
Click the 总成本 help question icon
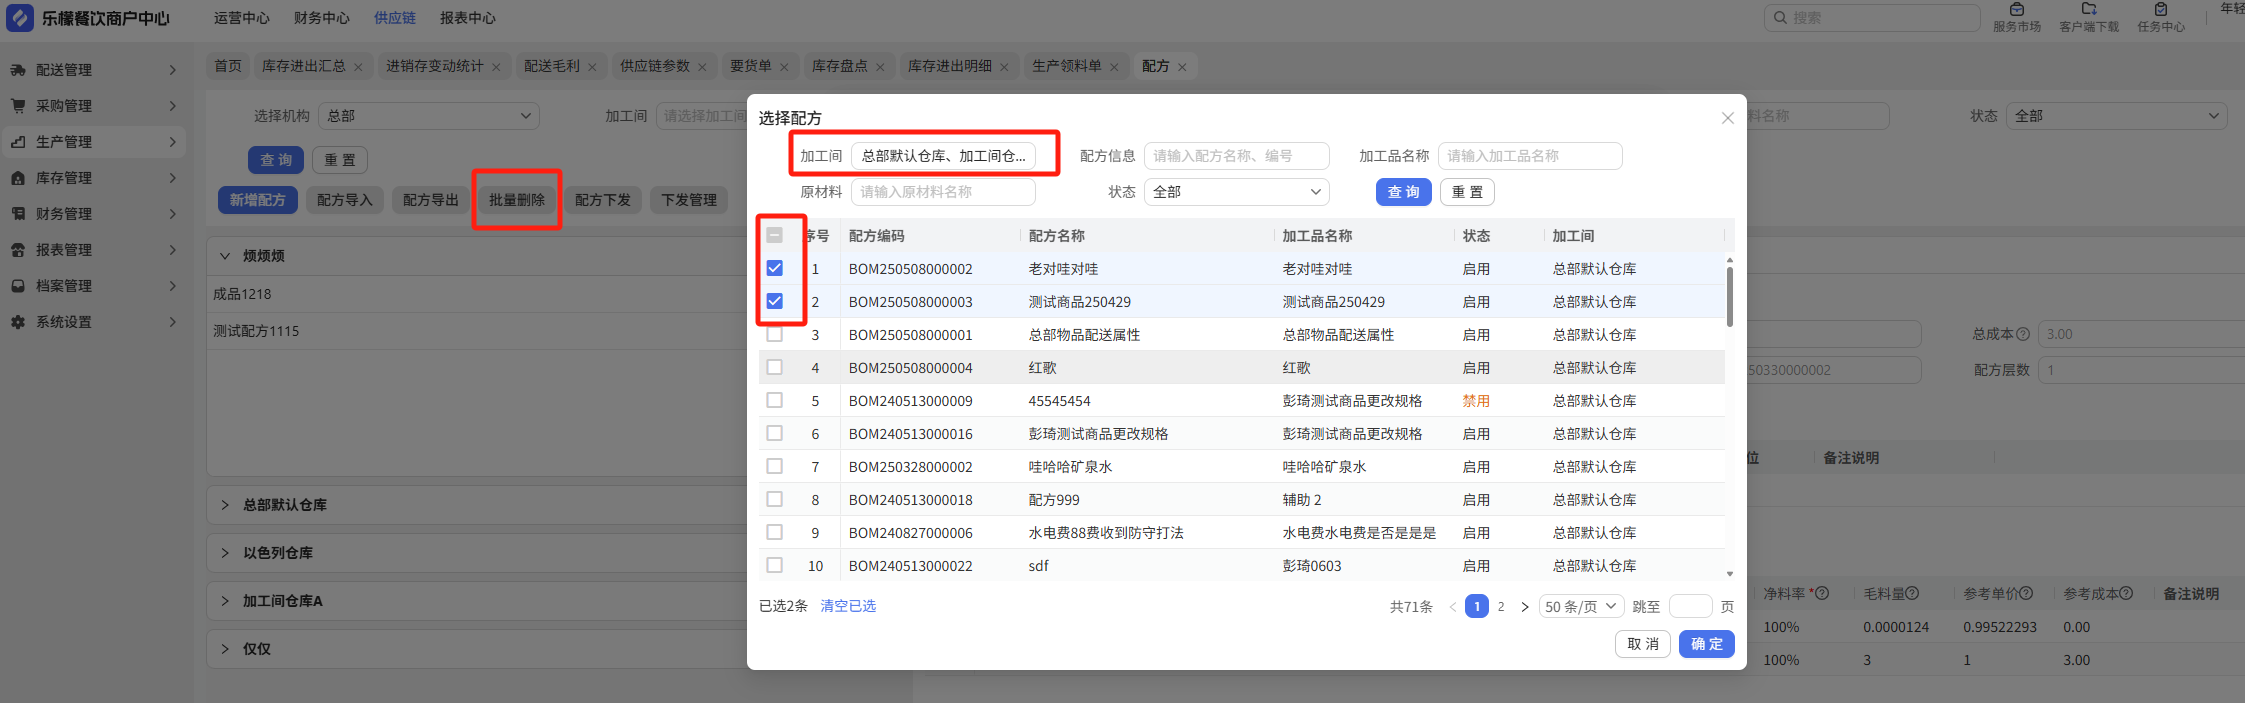tap(2023, 334)
